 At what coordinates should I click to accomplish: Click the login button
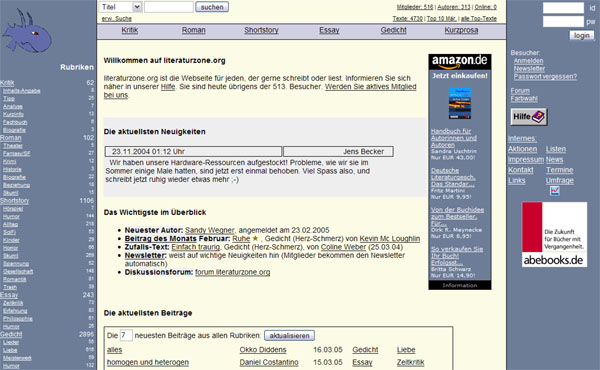click(x=582, y=35)
